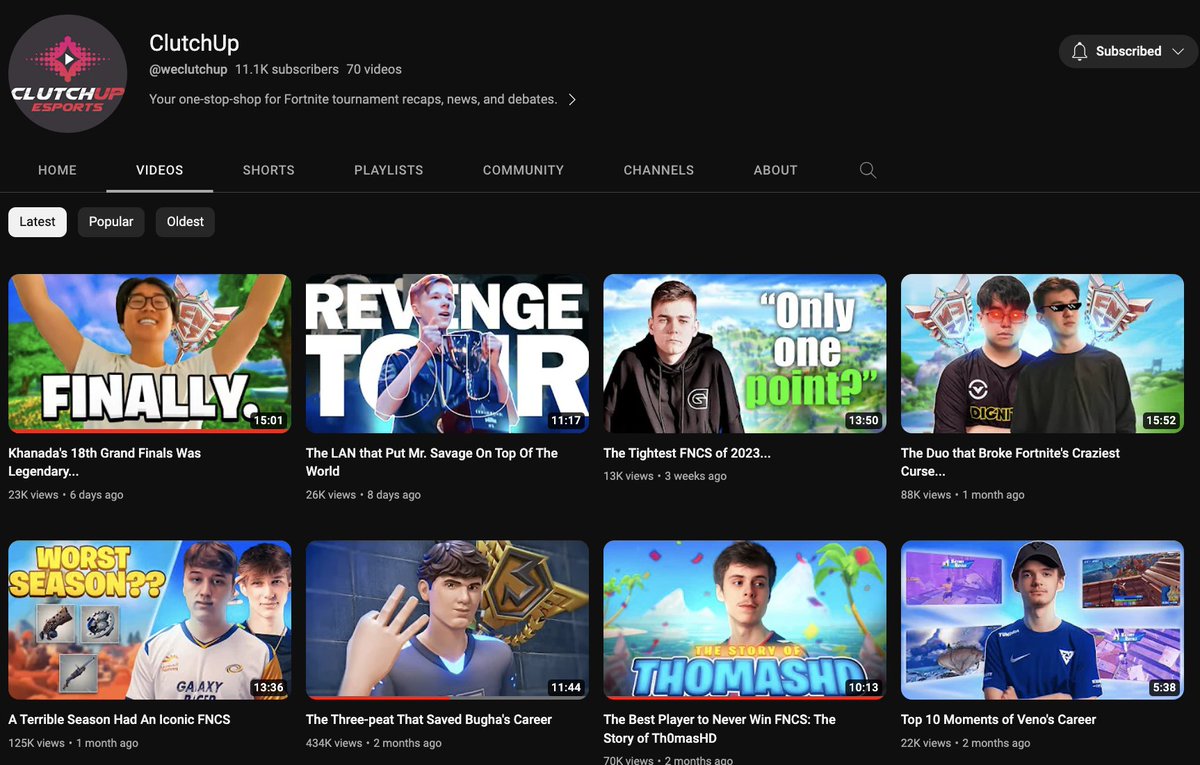1200x765 pixels.
Task: Click the @weclutchup handle text
Action: (x=188, y=70)
